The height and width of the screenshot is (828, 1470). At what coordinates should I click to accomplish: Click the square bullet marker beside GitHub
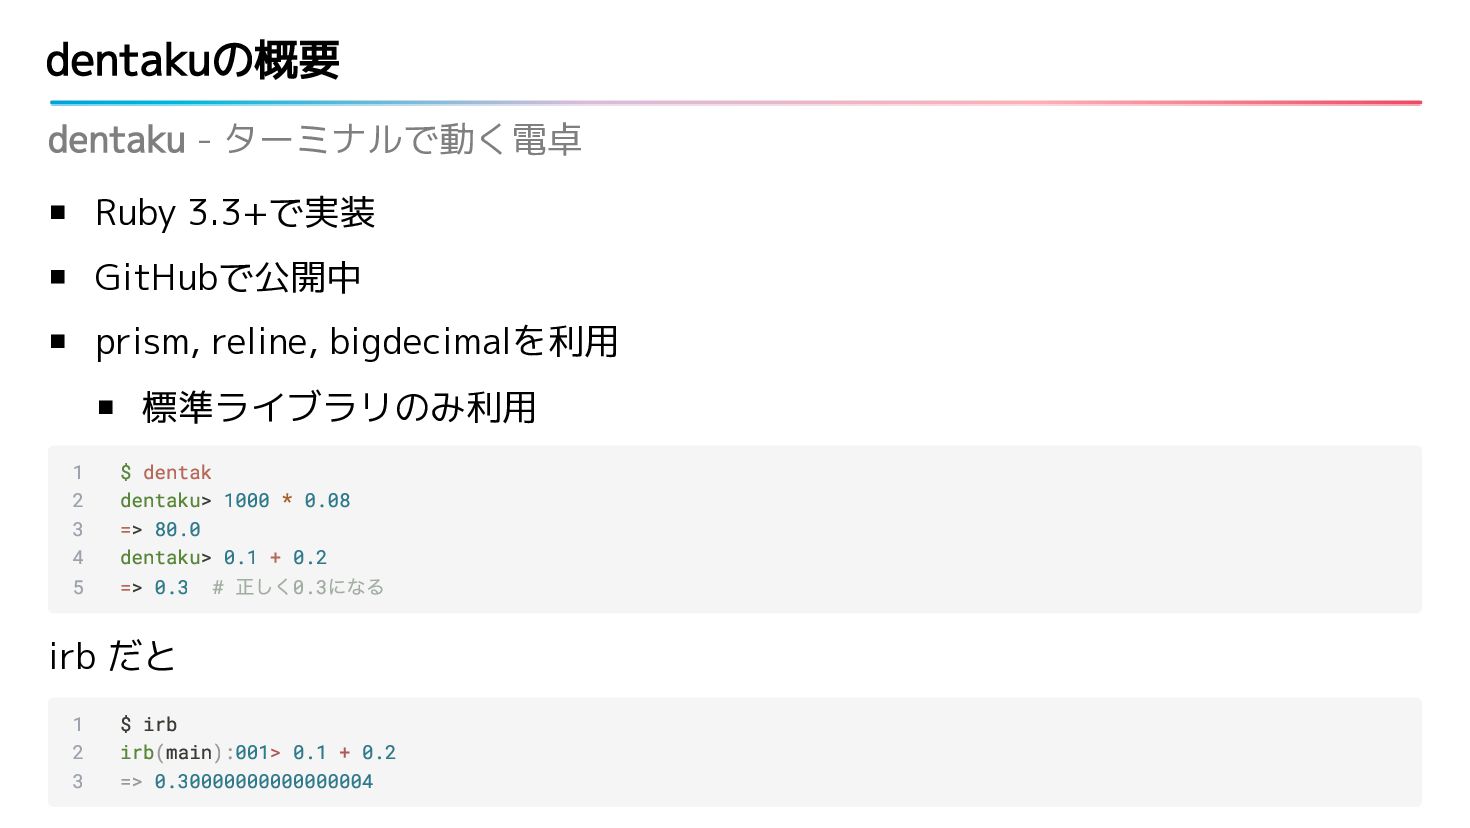(58, 277)
